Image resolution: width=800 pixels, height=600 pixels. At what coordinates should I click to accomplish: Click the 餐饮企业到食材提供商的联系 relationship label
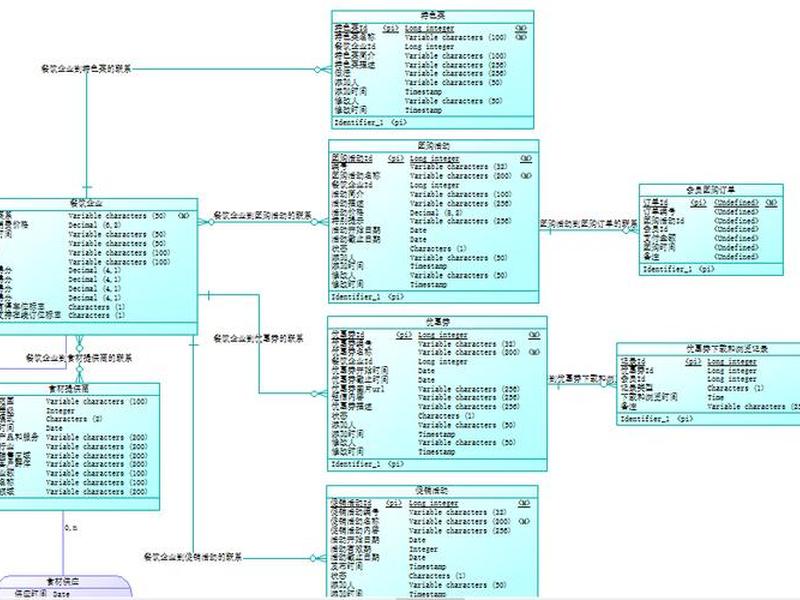tap(79, 358)
